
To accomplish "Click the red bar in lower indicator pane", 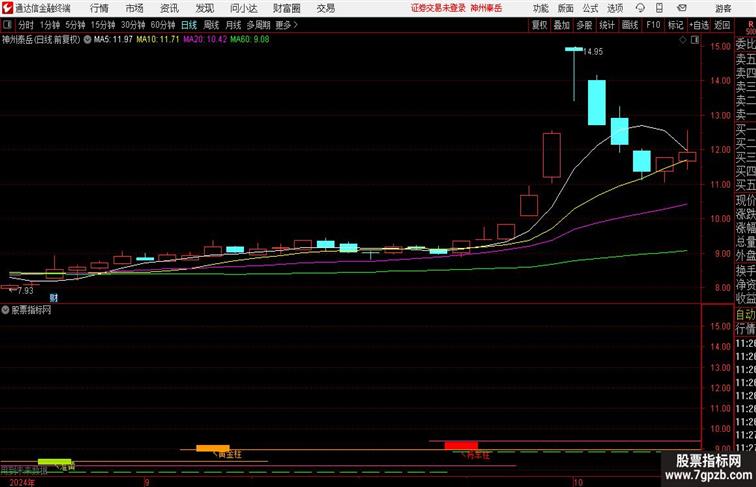I will [461, 445].
